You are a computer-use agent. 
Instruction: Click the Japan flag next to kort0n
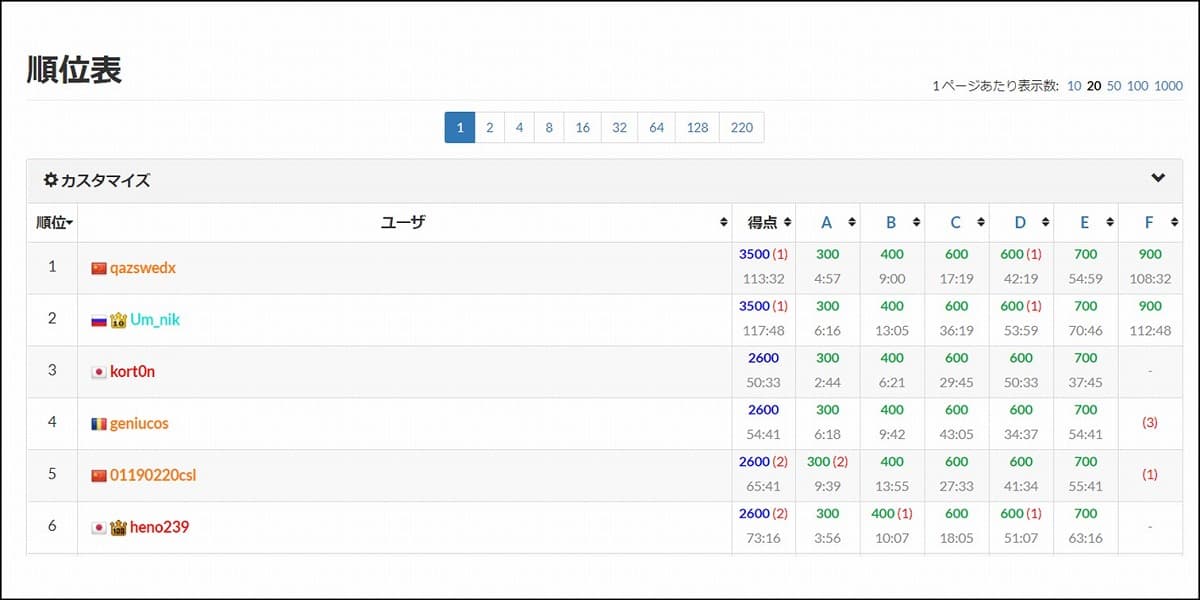(x=98, y=372)
